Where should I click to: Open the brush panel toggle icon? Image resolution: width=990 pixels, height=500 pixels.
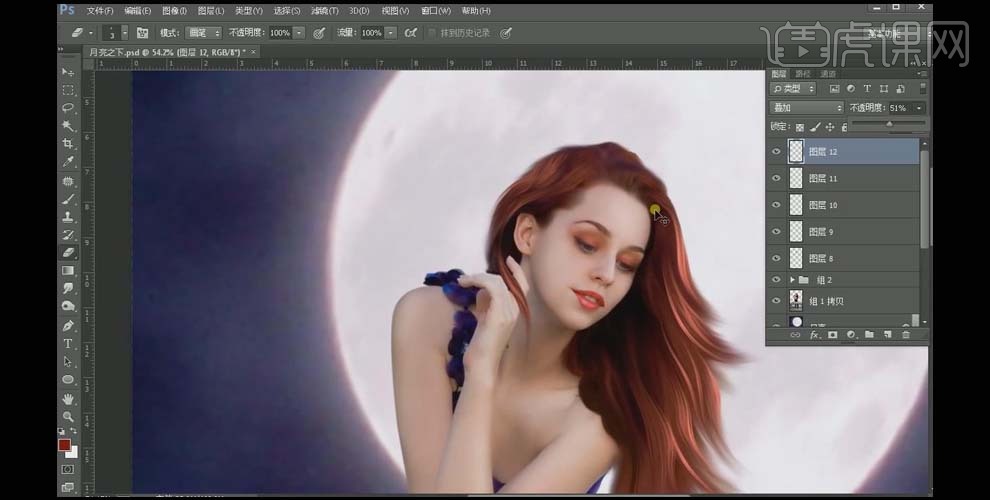tap(142, 33)
